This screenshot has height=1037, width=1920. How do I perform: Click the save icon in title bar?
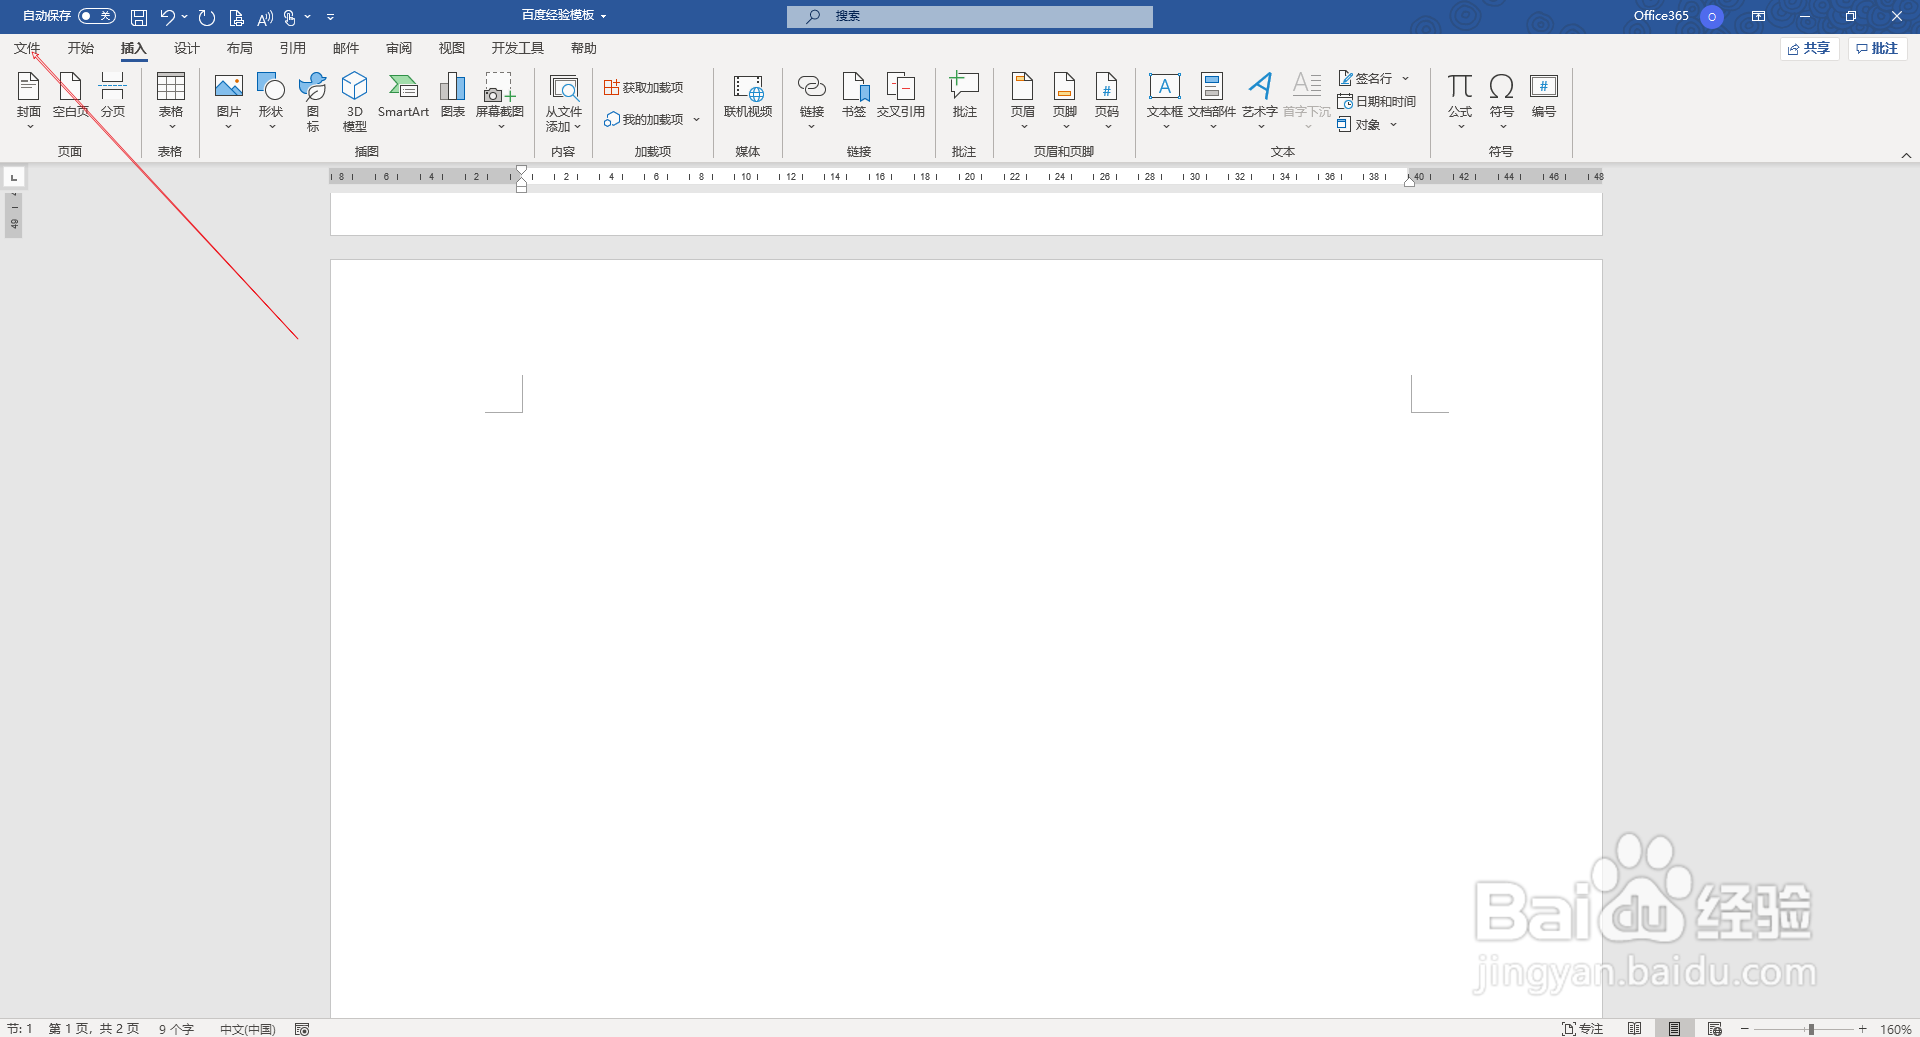(139, 17)
